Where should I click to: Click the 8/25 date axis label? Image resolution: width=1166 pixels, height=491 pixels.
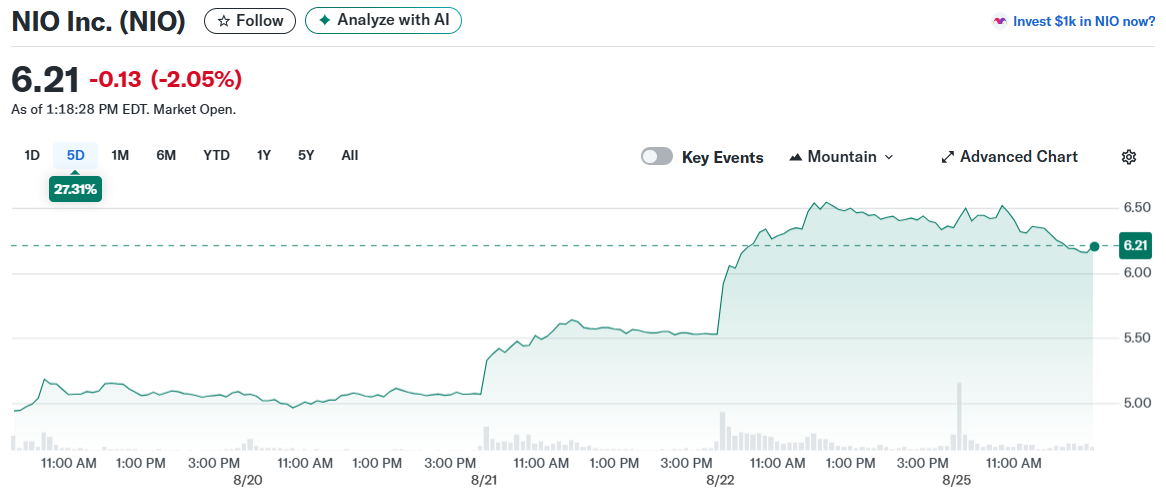pos(956,481)
